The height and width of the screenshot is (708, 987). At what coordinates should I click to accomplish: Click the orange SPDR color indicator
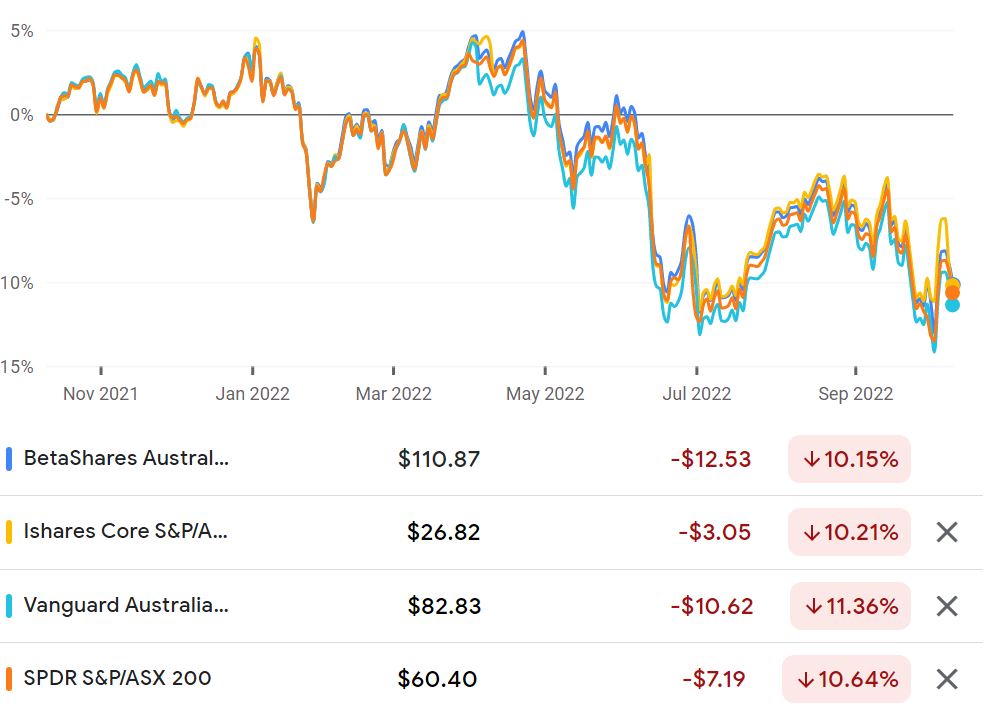[9, 679]
